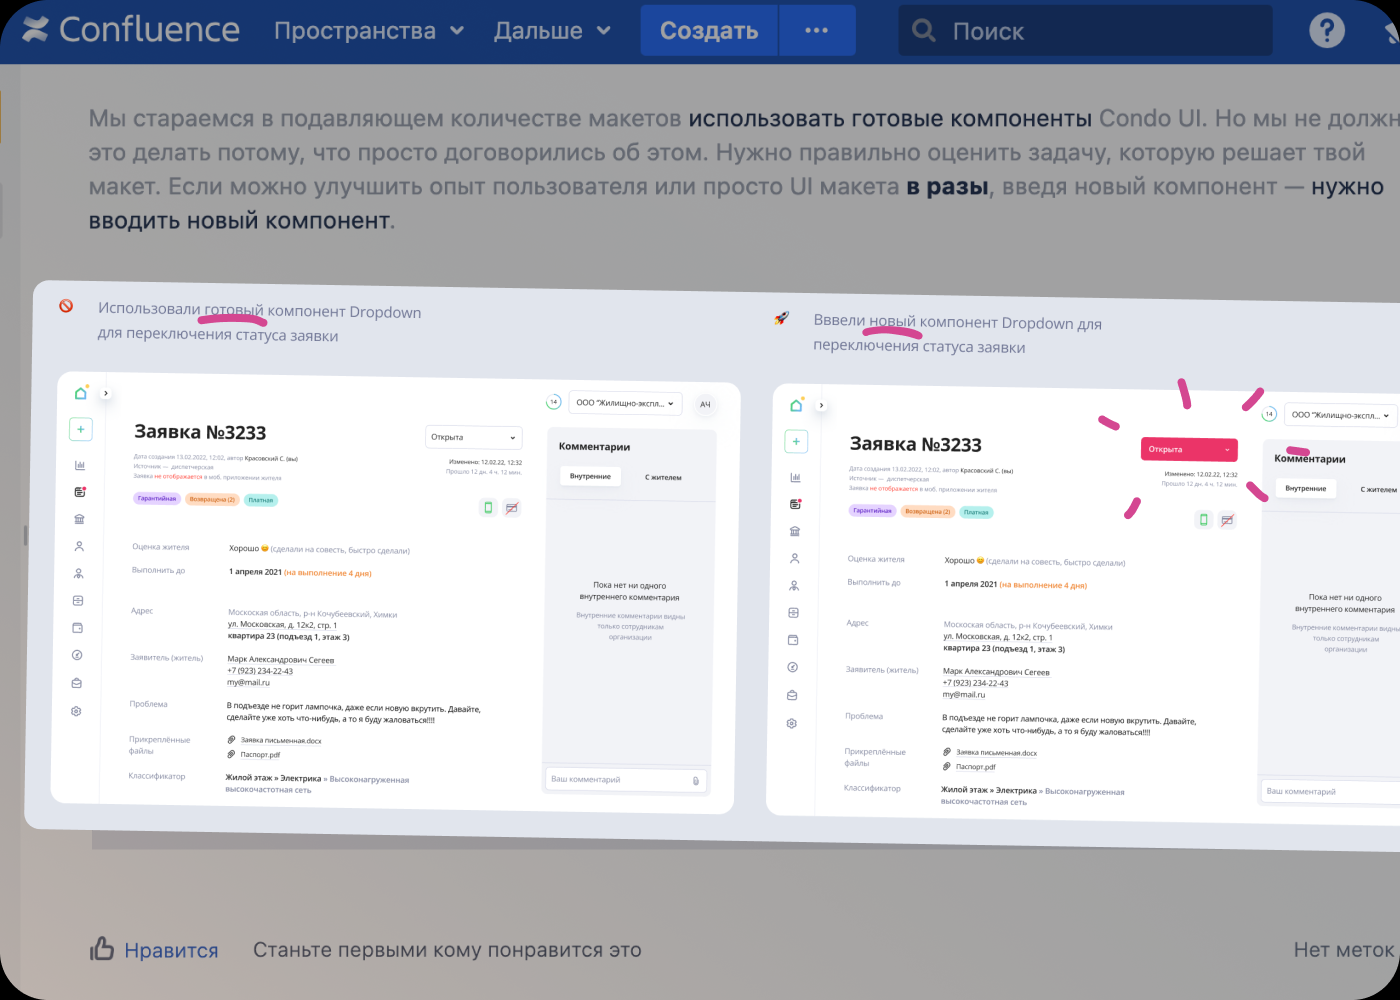
Task: Select the bar chart icon in the left mockup sidebar
Action: pyautogui.click(x=80, y=465)
